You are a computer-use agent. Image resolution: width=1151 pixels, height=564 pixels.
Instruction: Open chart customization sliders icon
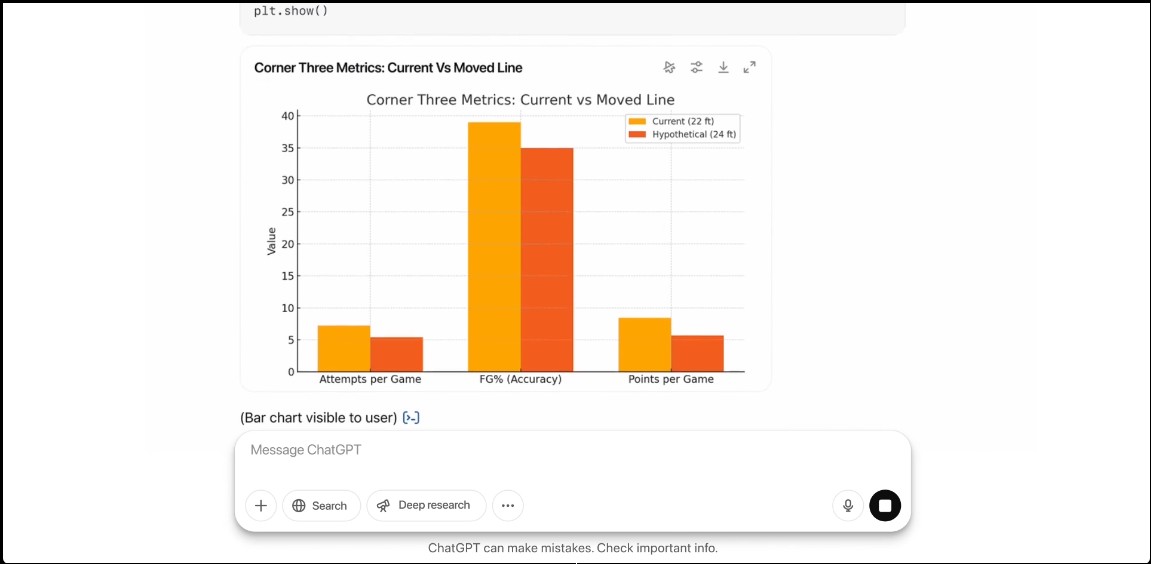(x=697, y=67)
